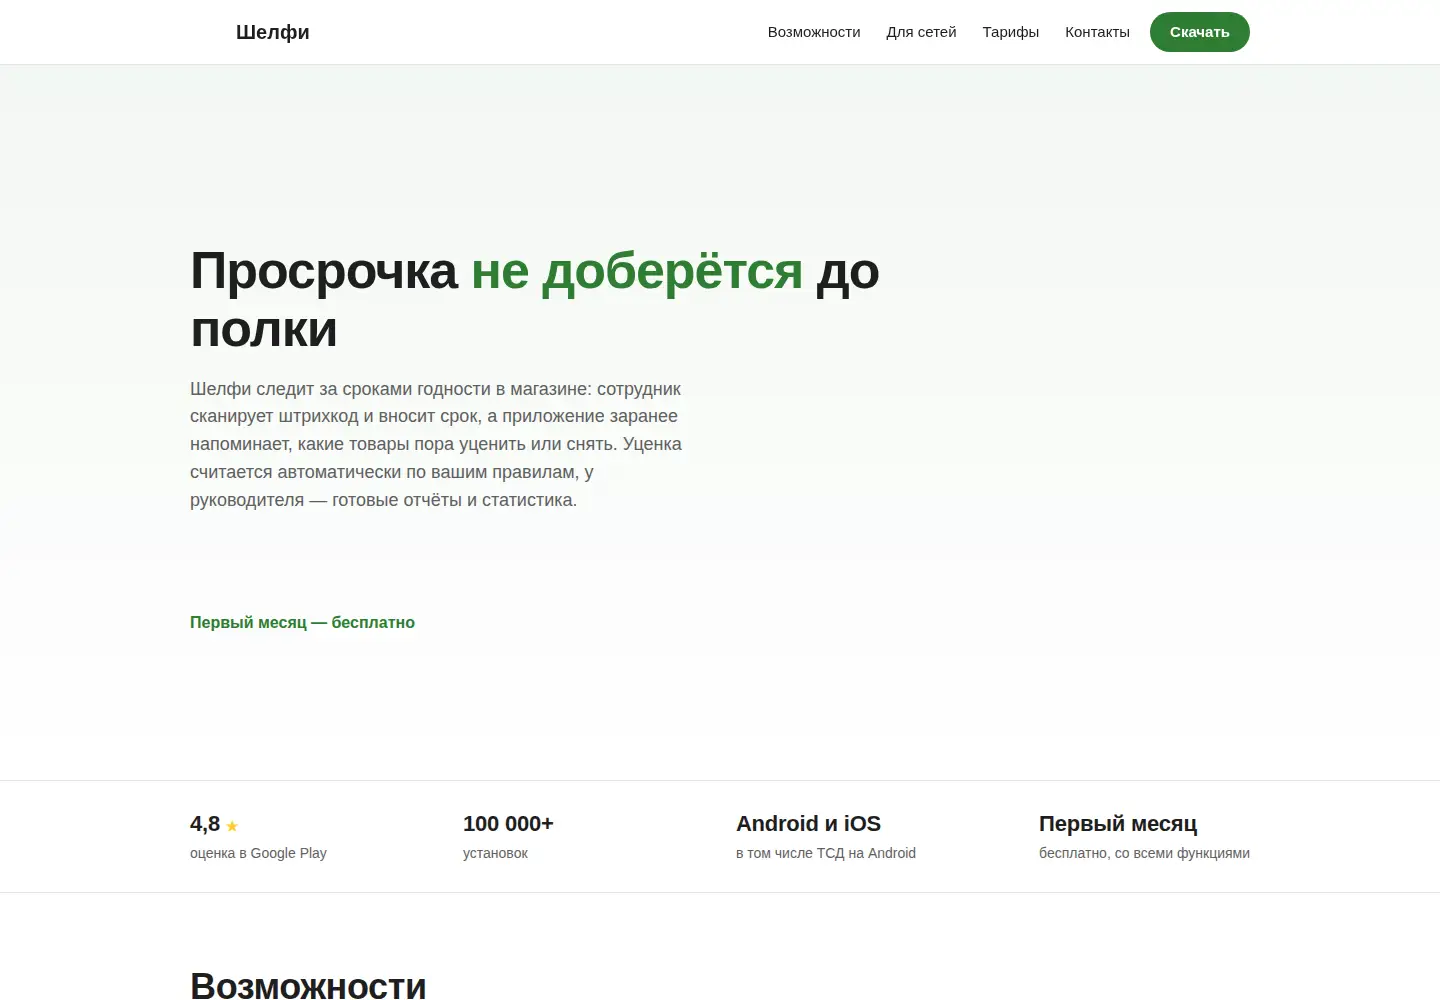Navigate to Контакты in the header
Viewport: 1440px width, 1000px height.
(x=1097, y=32)
